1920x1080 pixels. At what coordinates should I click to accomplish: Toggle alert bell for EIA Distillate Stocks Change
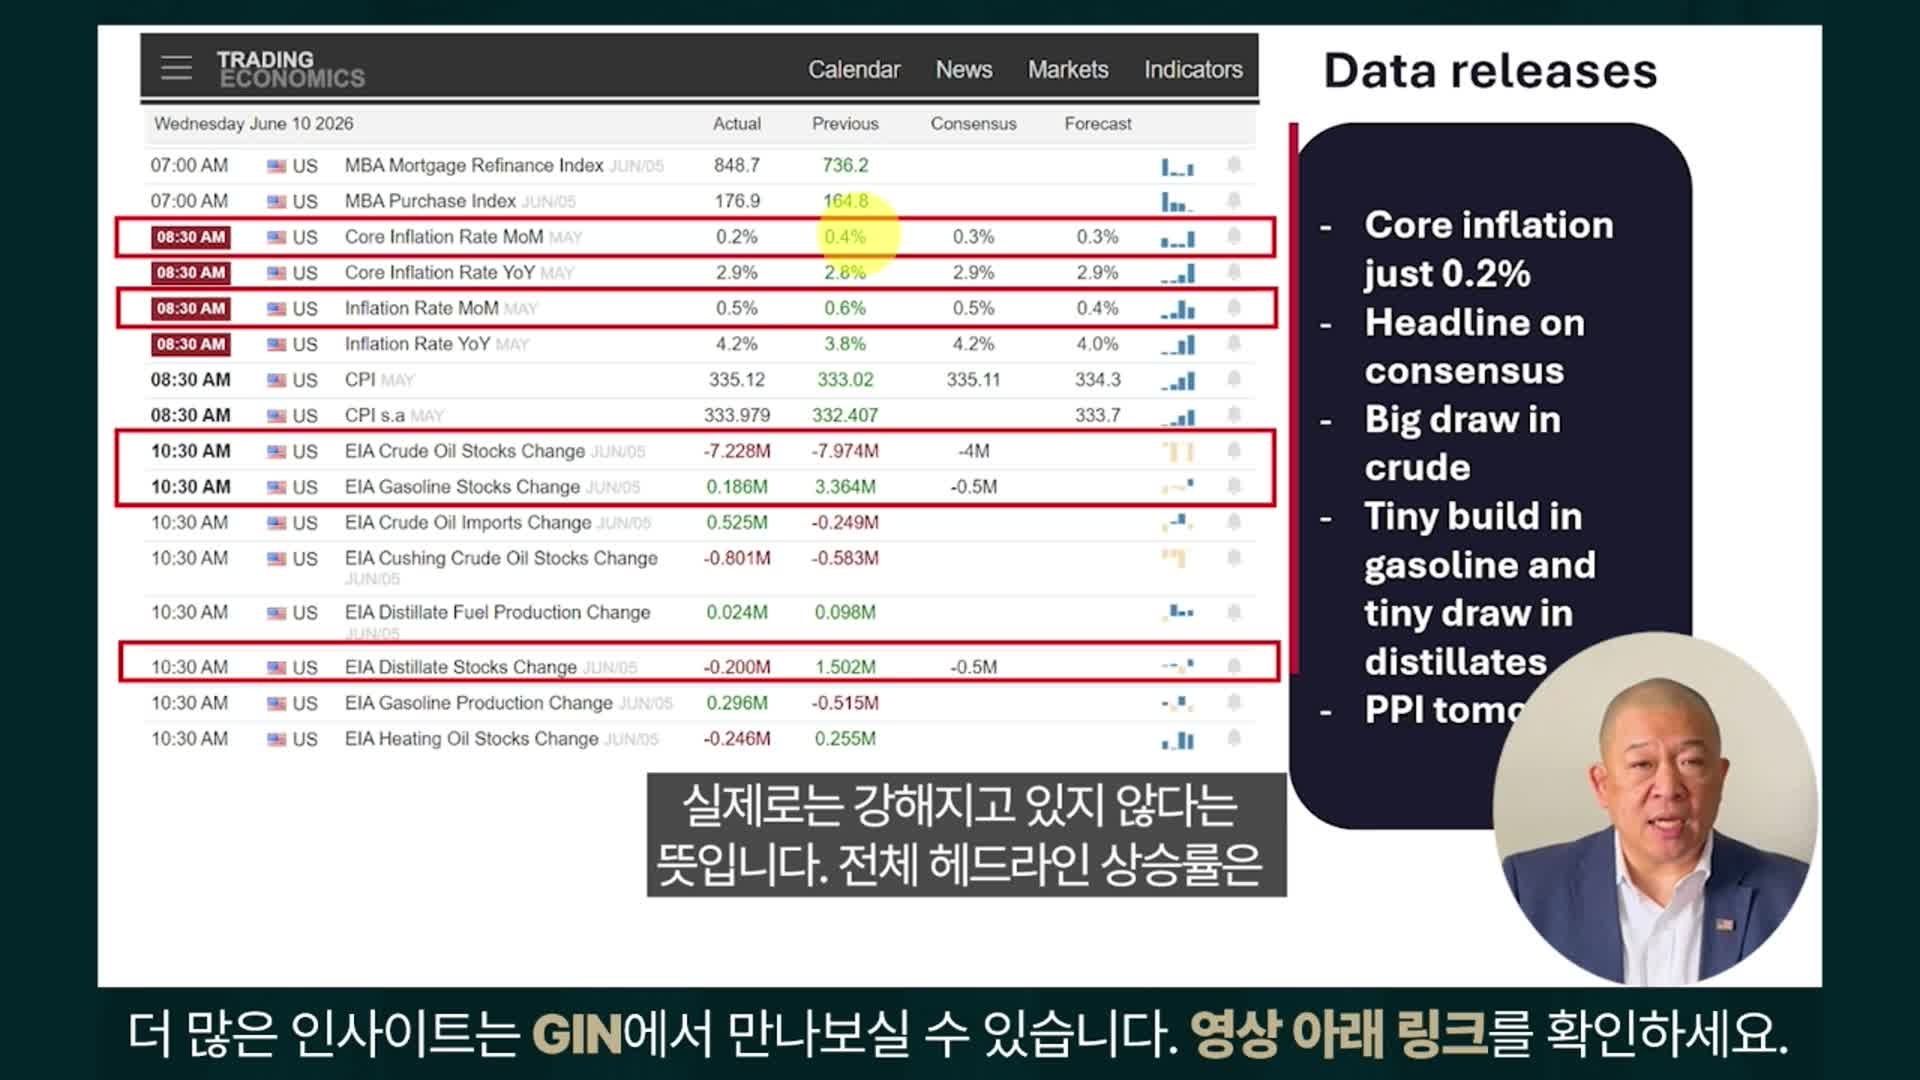pos(1234,666)
